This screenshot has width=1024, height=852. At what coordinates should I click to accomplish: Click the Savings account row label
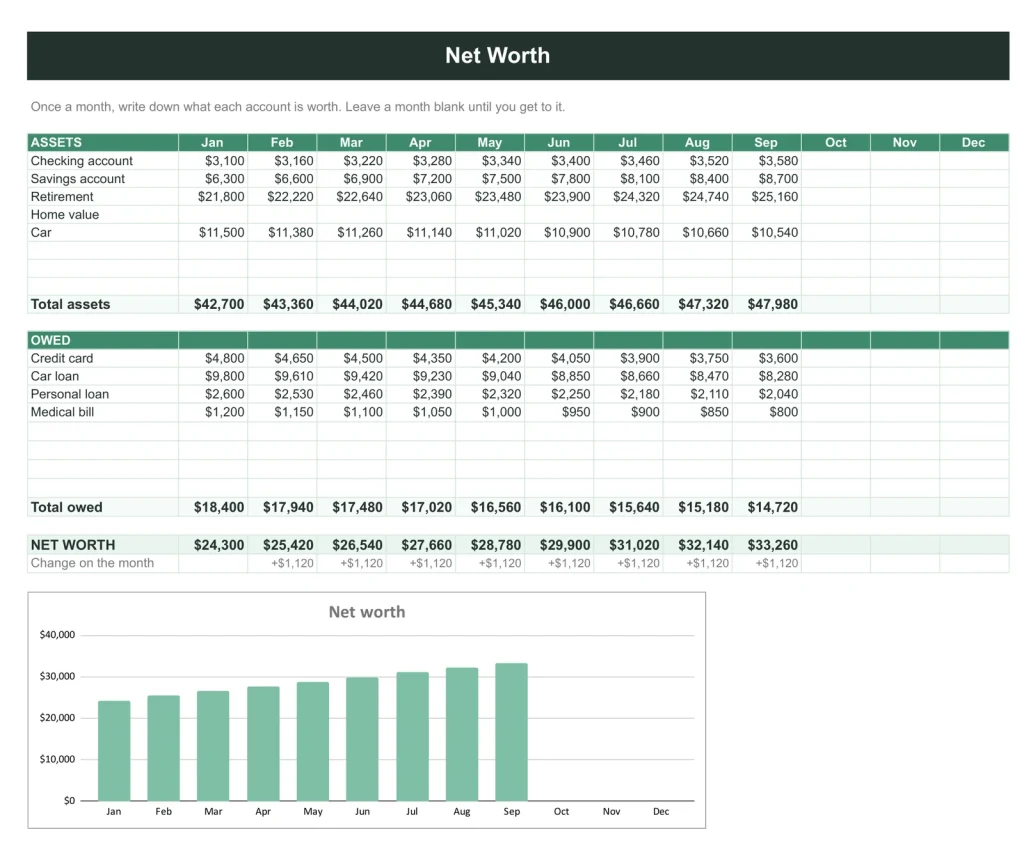click(78, 179)
